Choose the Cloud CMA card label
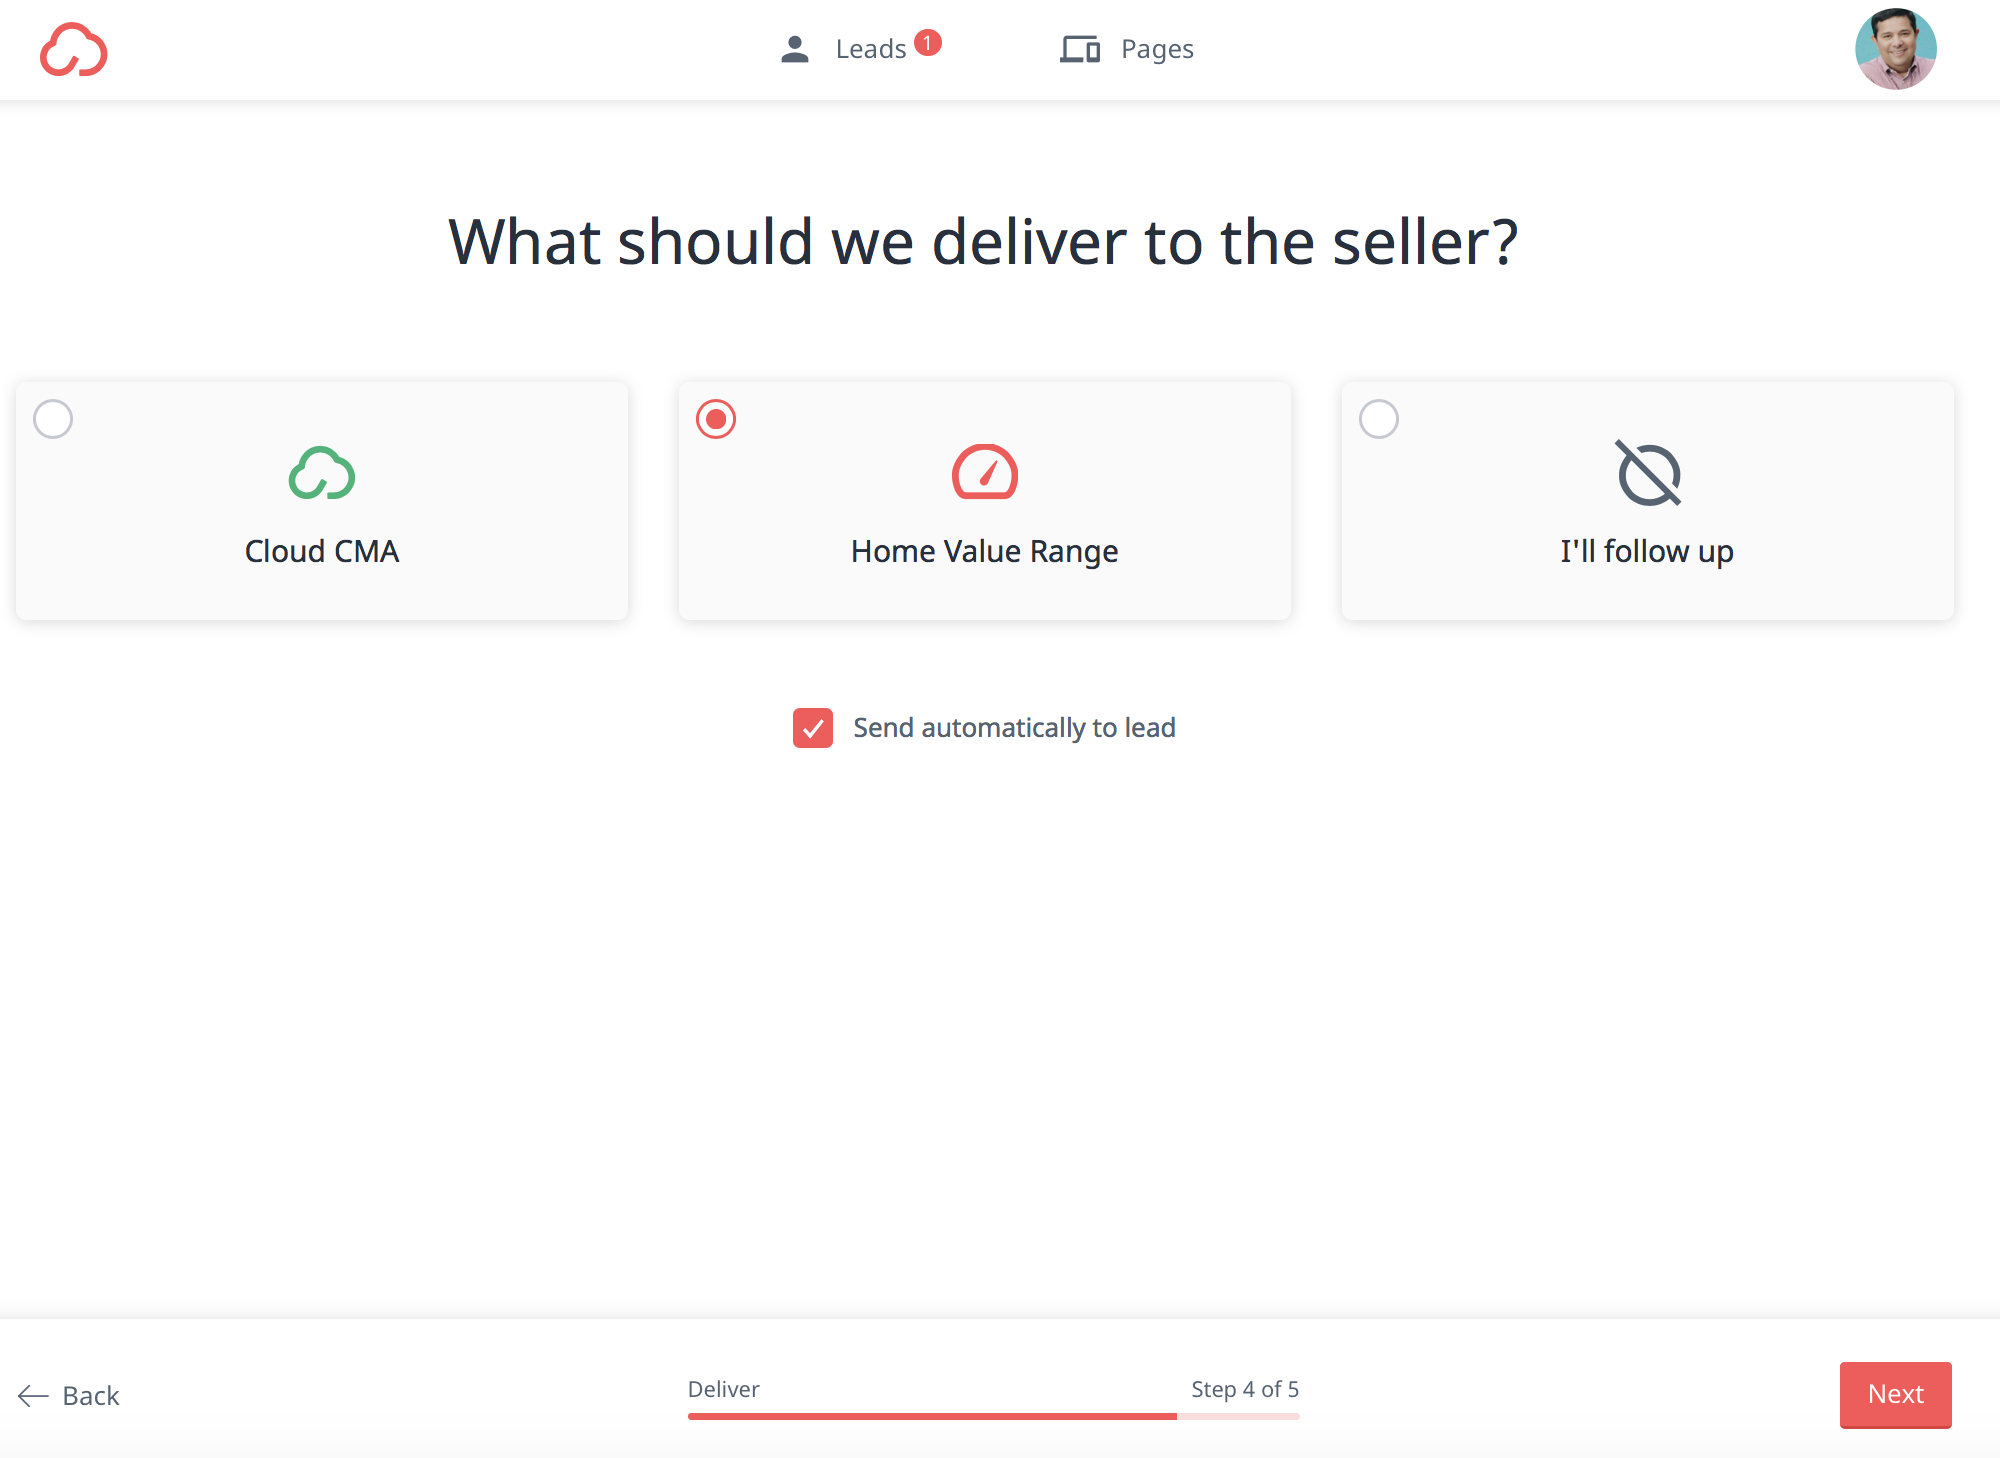The width and height of the screenshot is (2000, 1458). [322, 551]
